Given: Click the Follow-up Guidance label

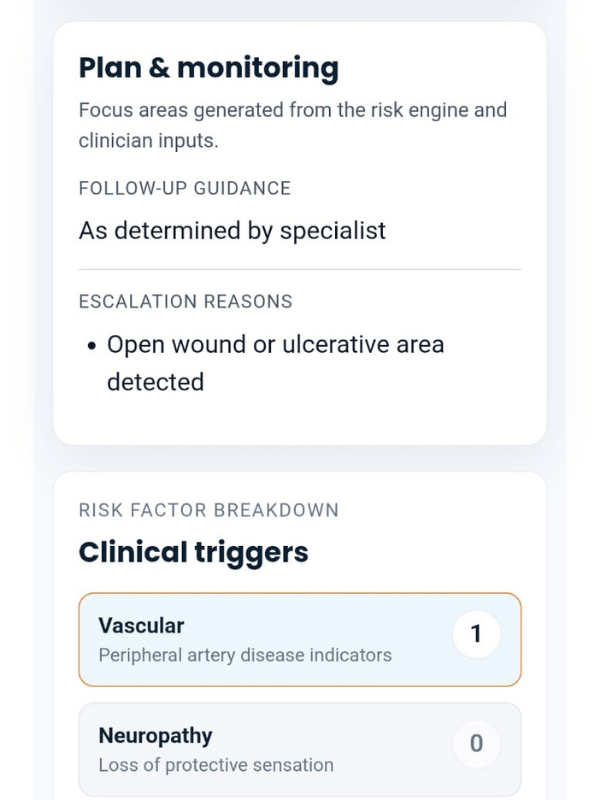Looking at the screenshot, I should coord(185,188).
